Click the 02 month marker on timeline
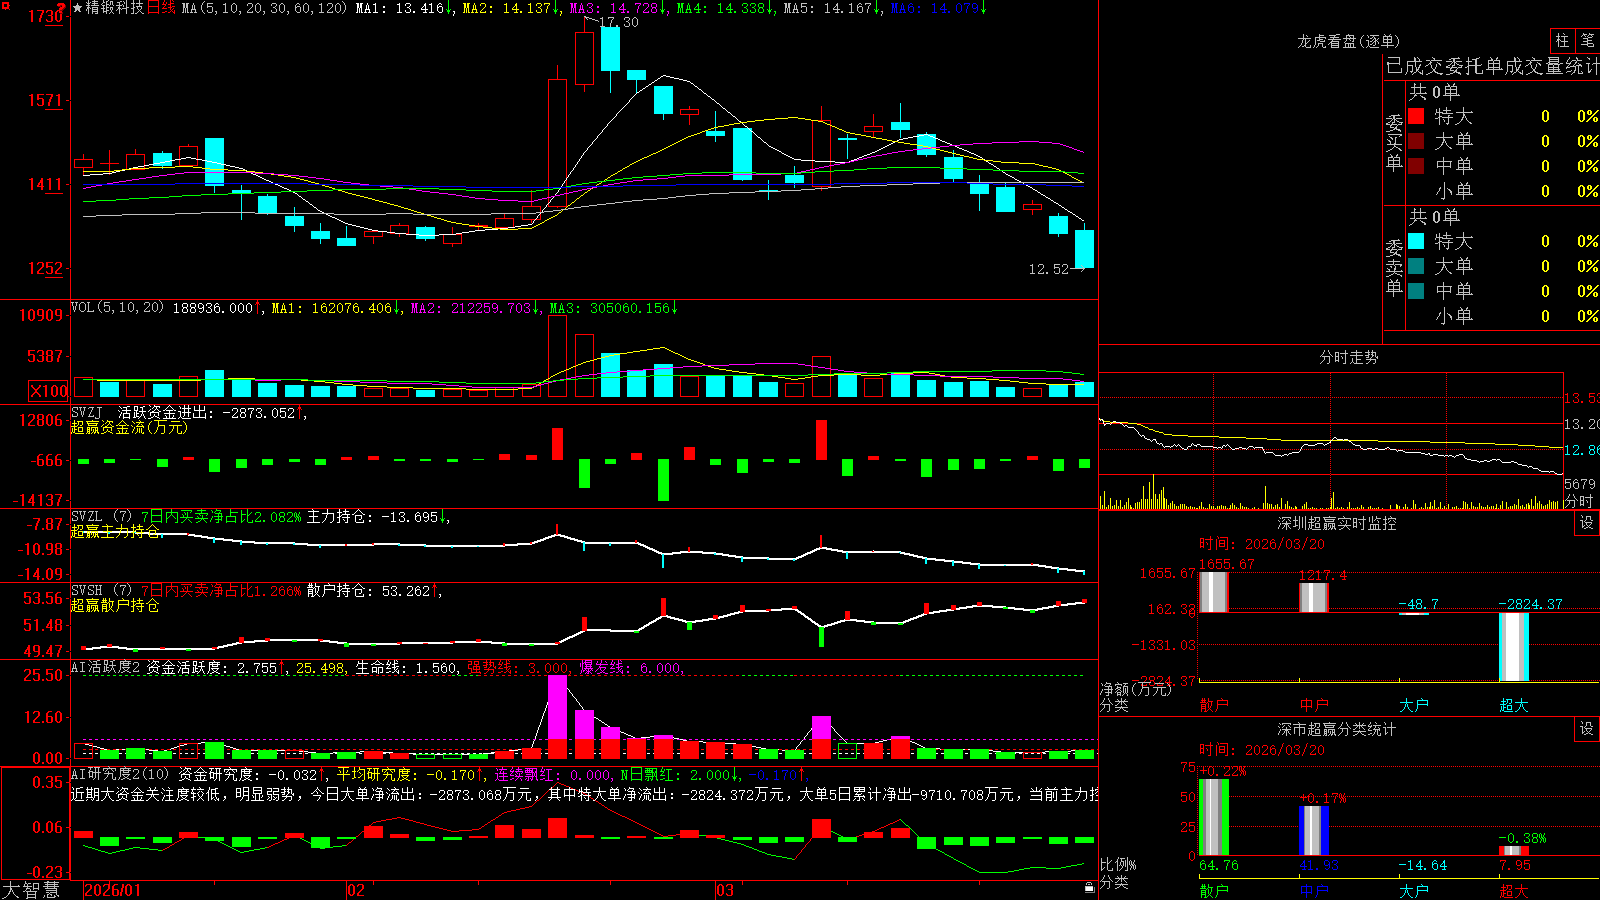This screenshot has width=1600, height=900. click(356, 890)
